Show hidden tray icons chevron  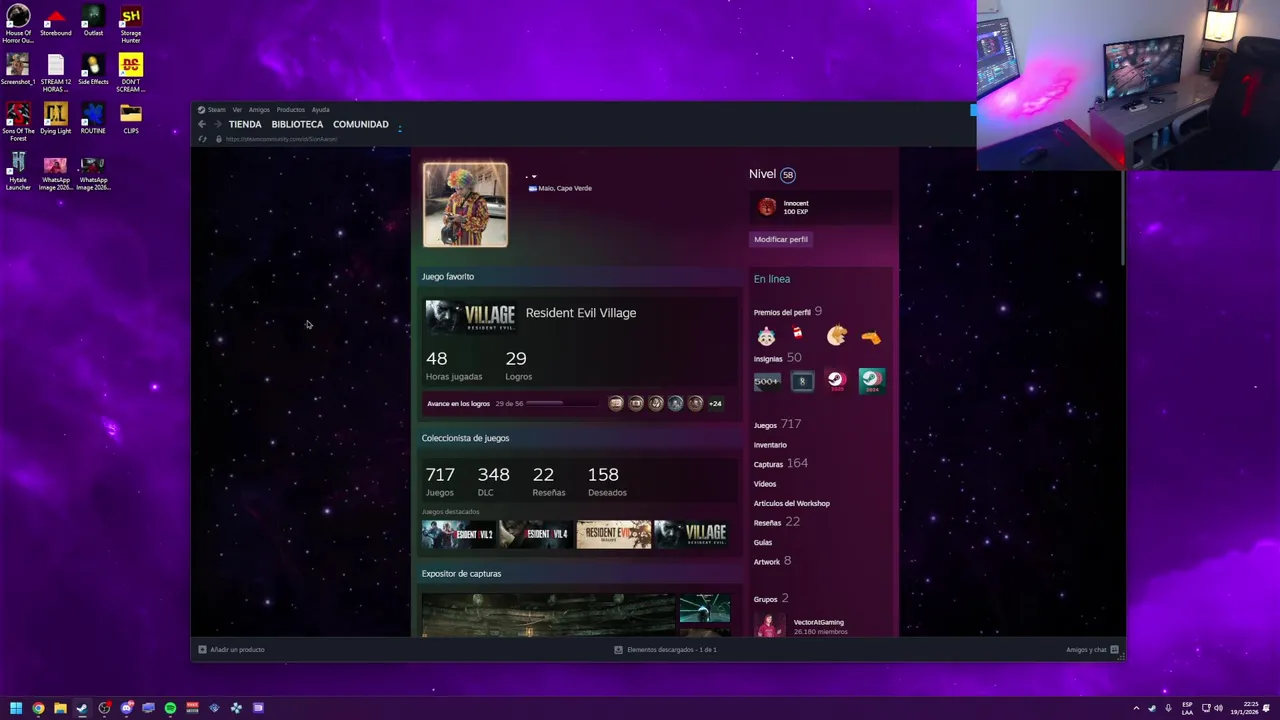pos(1136,708)
